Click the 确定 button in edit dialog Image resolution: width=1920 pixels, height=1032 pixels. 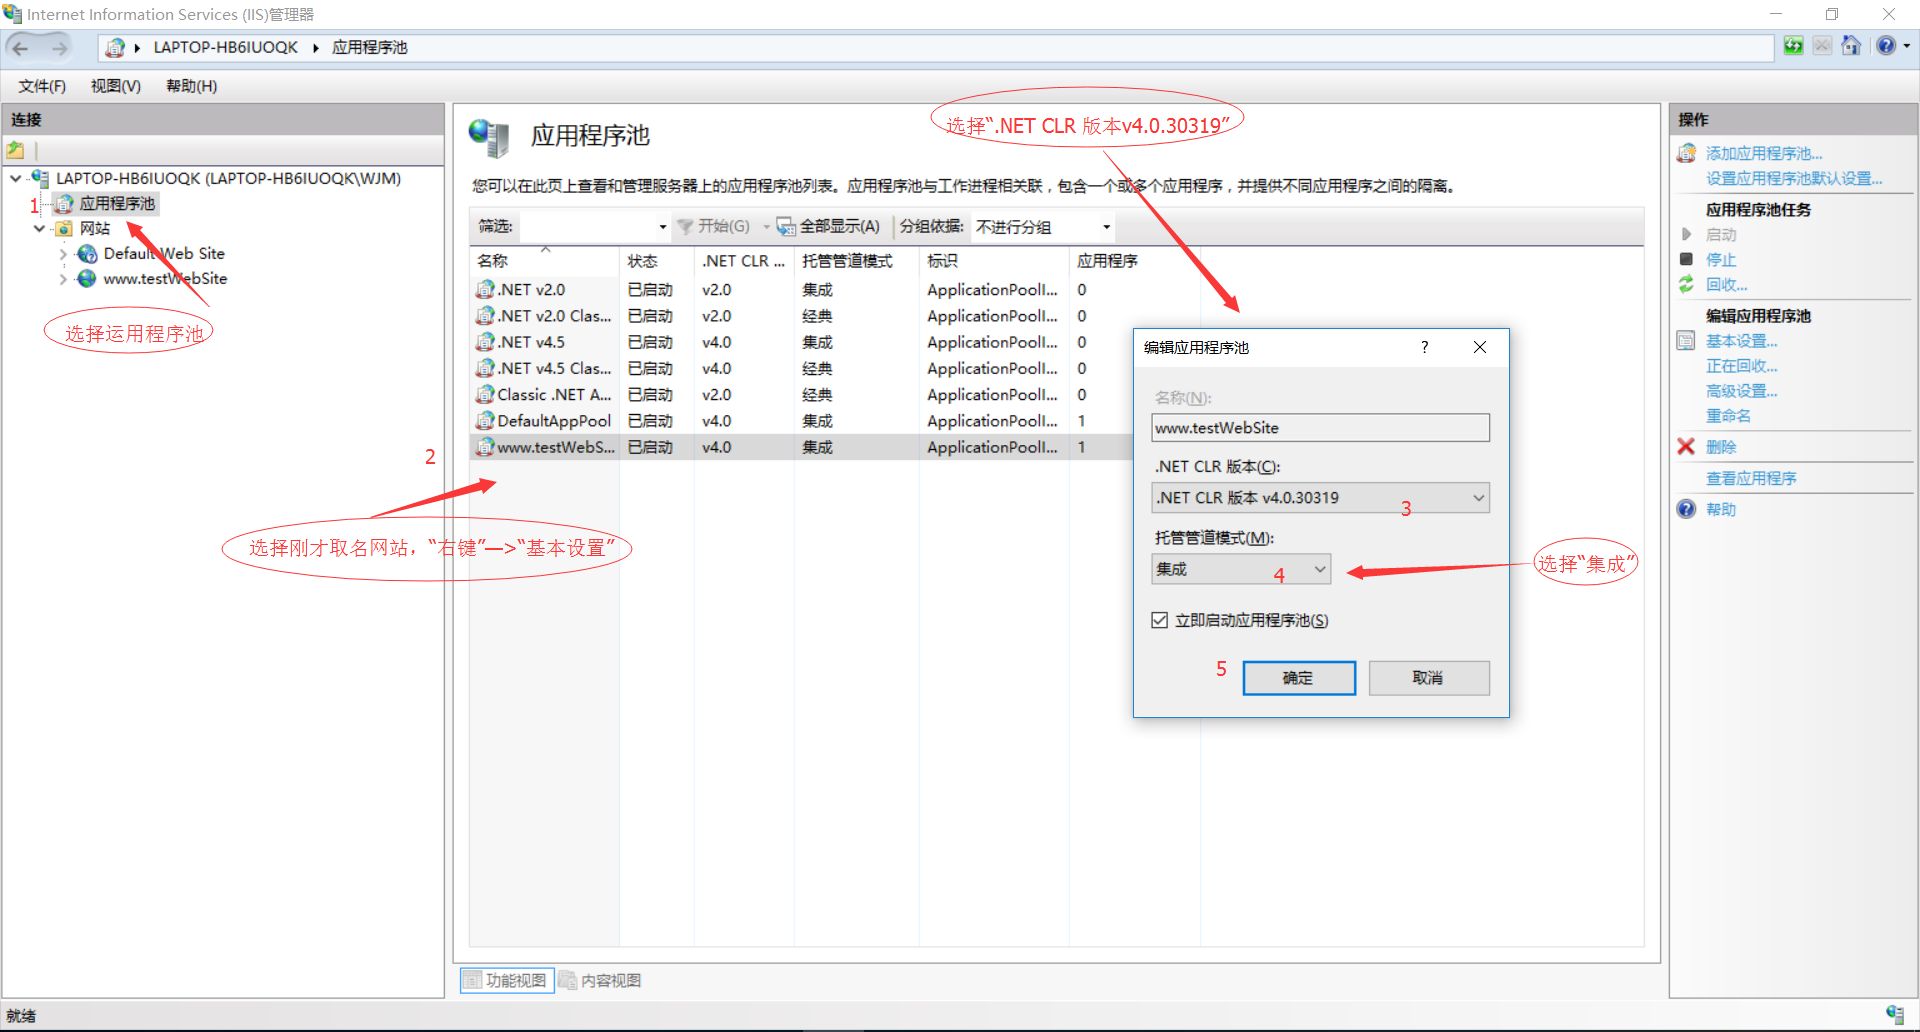tap(1298, 677)
